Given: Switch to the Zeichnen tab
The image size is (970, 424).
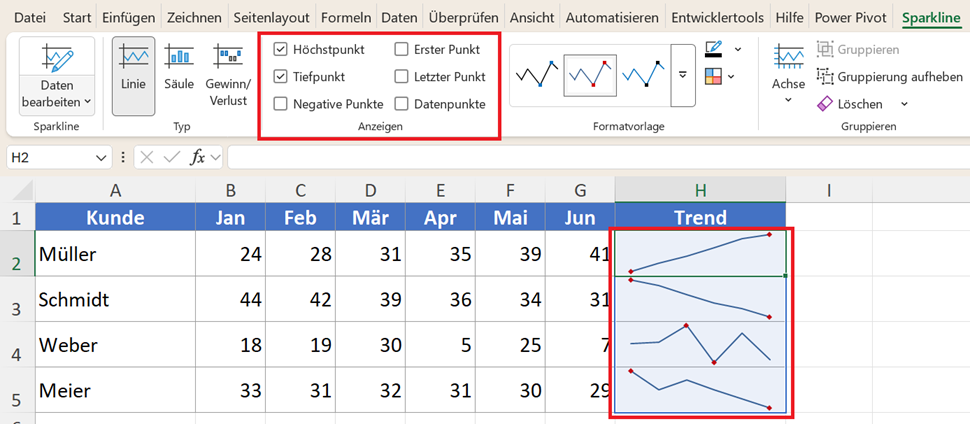Looking at the screenshot, I should (x=194, y=17).
